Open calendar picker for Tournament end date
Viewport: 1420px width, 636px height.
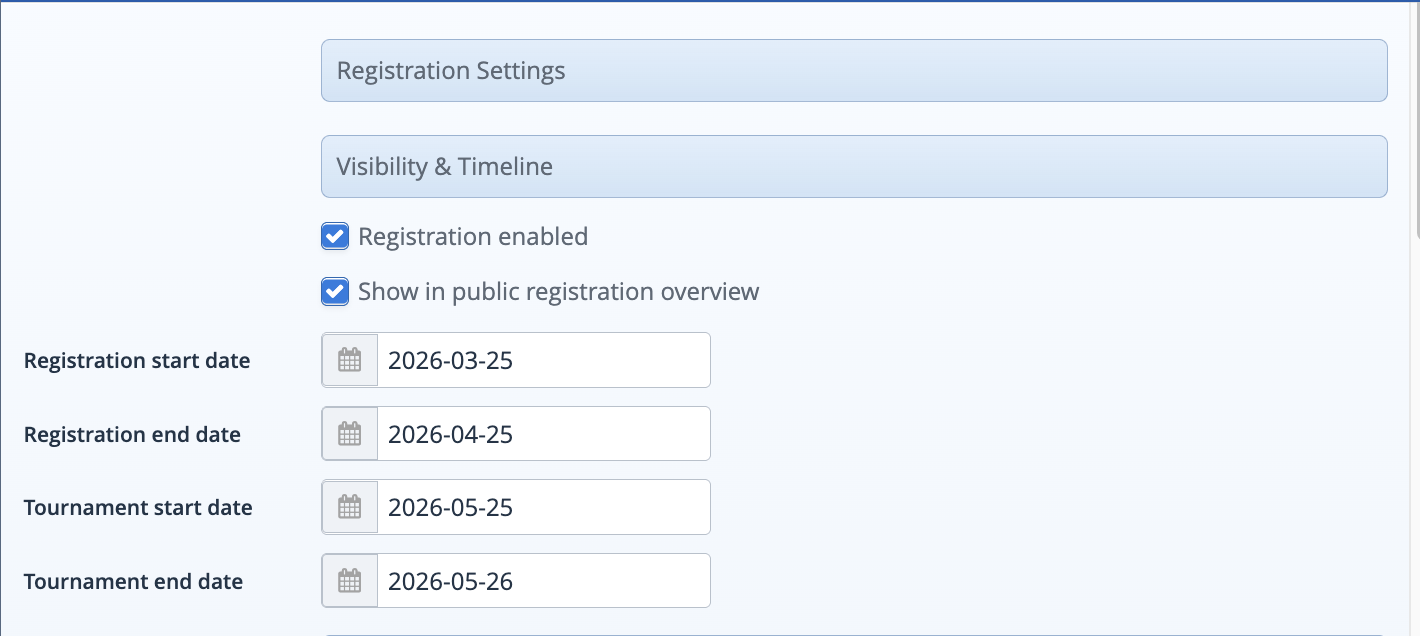(x=349, y=581)
